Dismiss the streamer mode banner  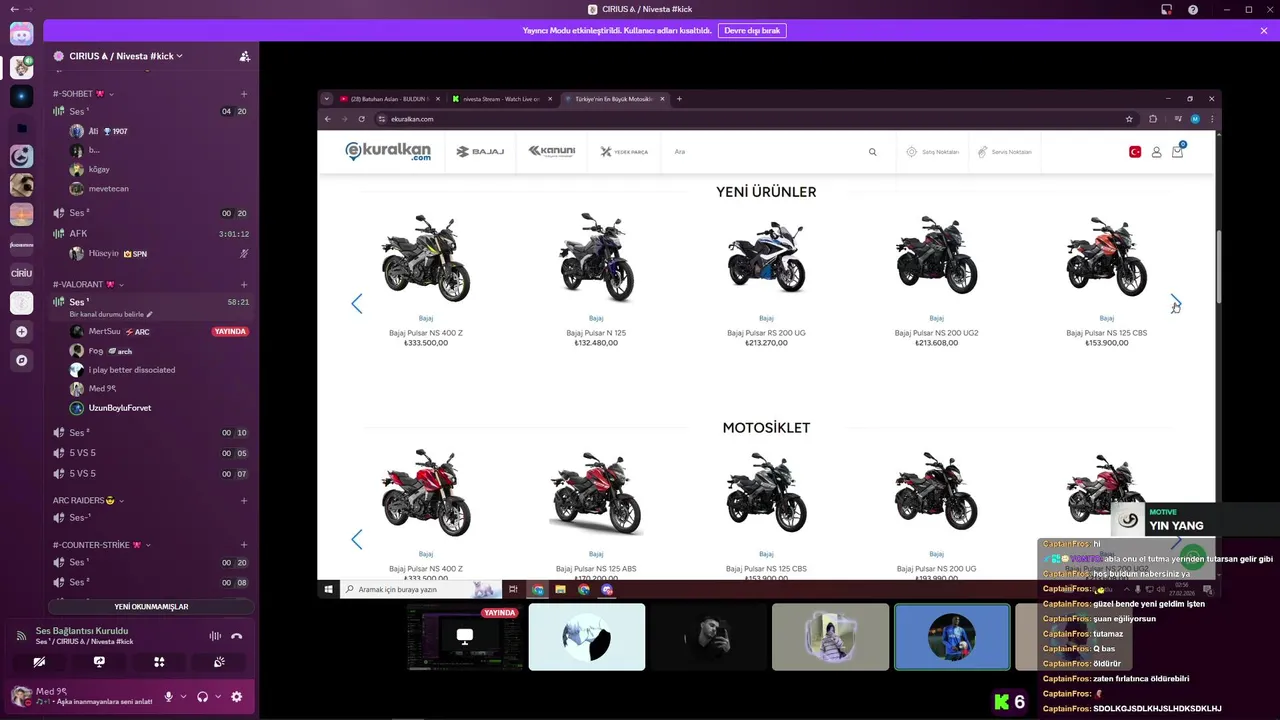[x=1264, y=31]
